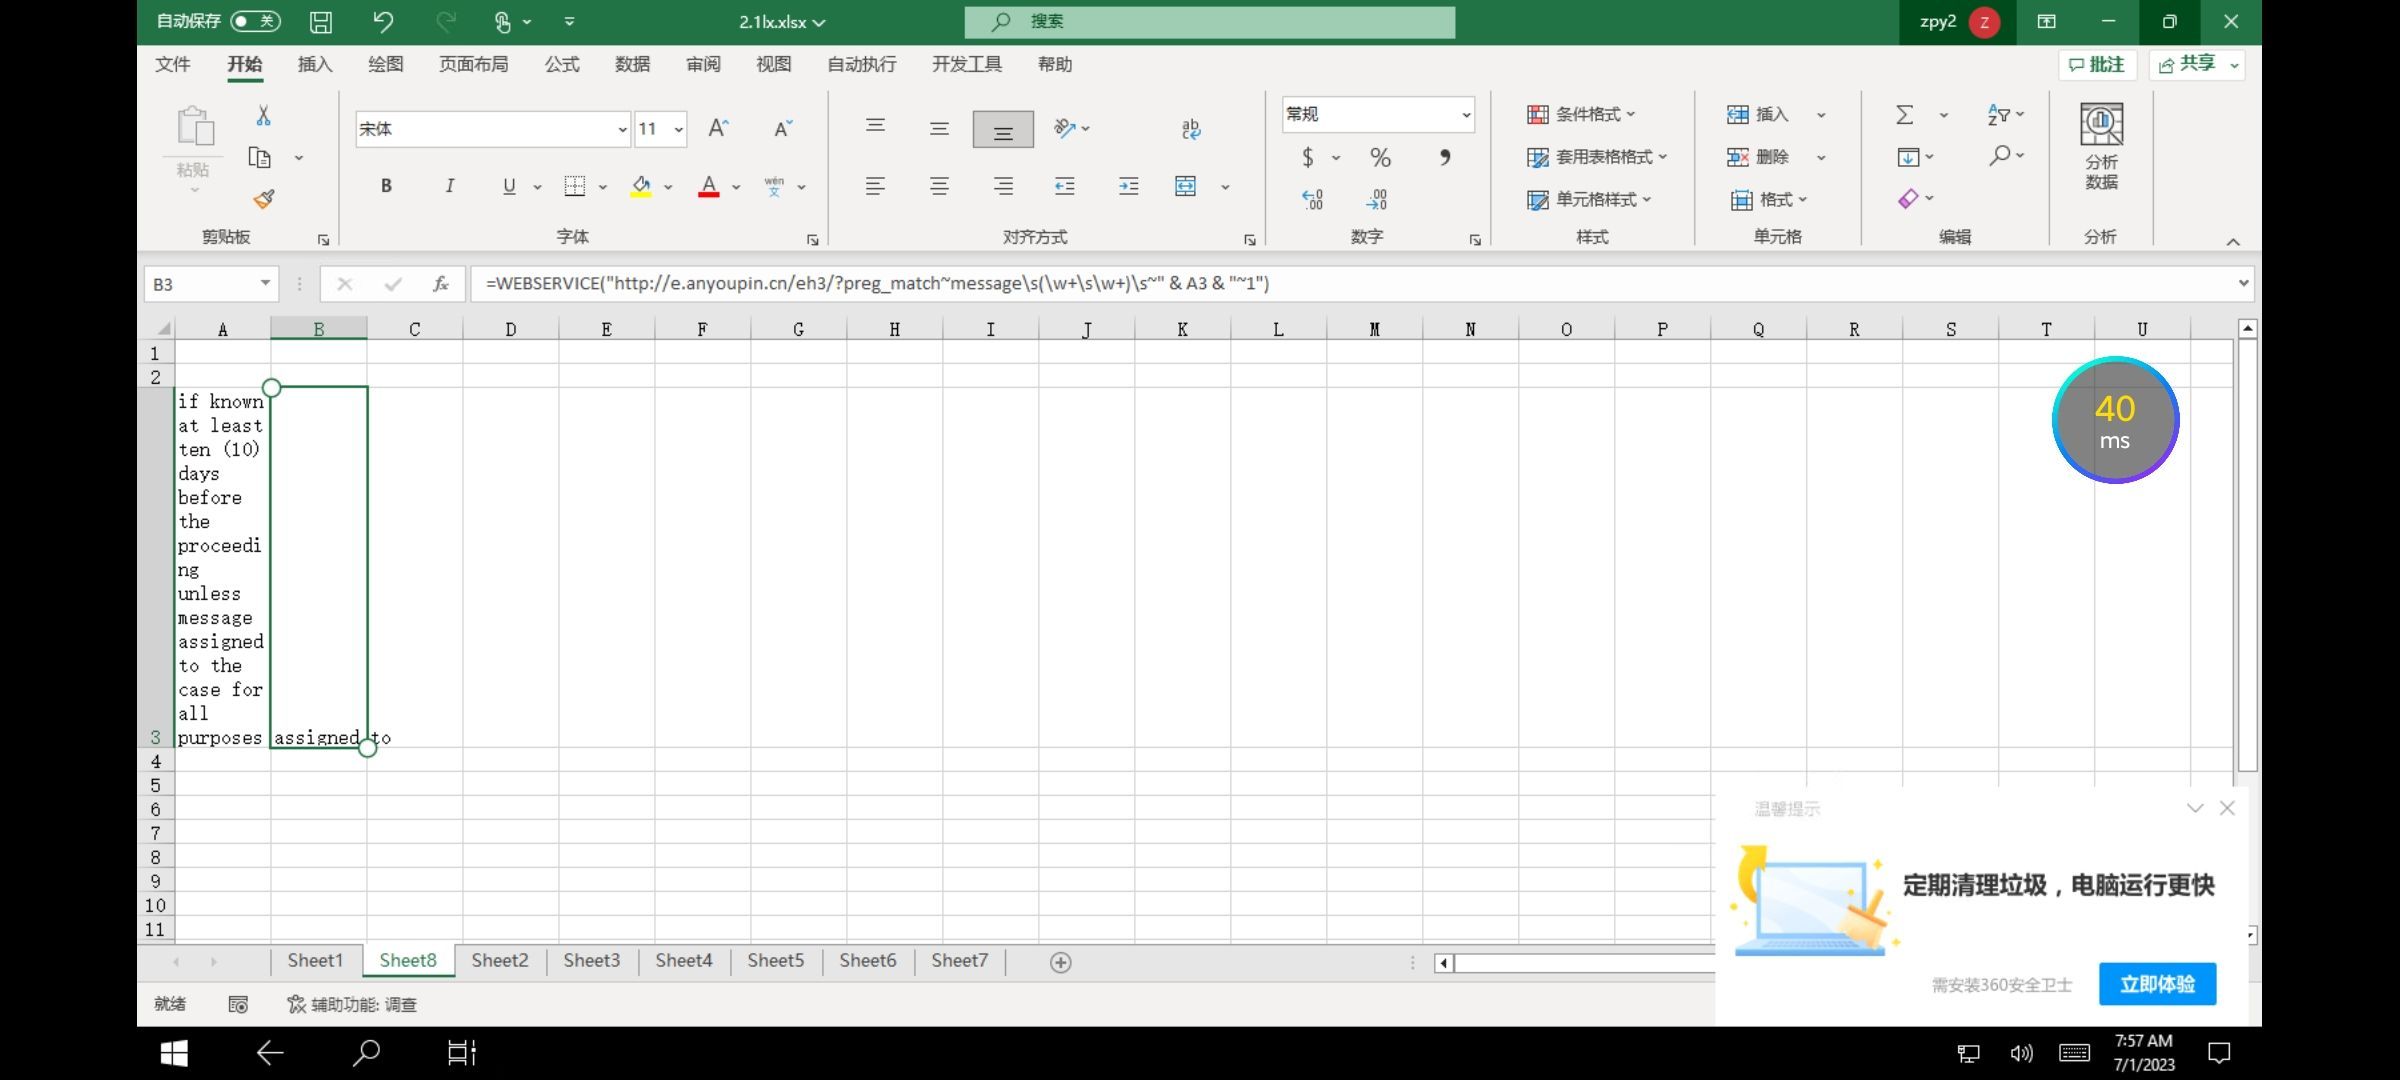
Task: Open the font name dropdown
Action: (622, 129)
